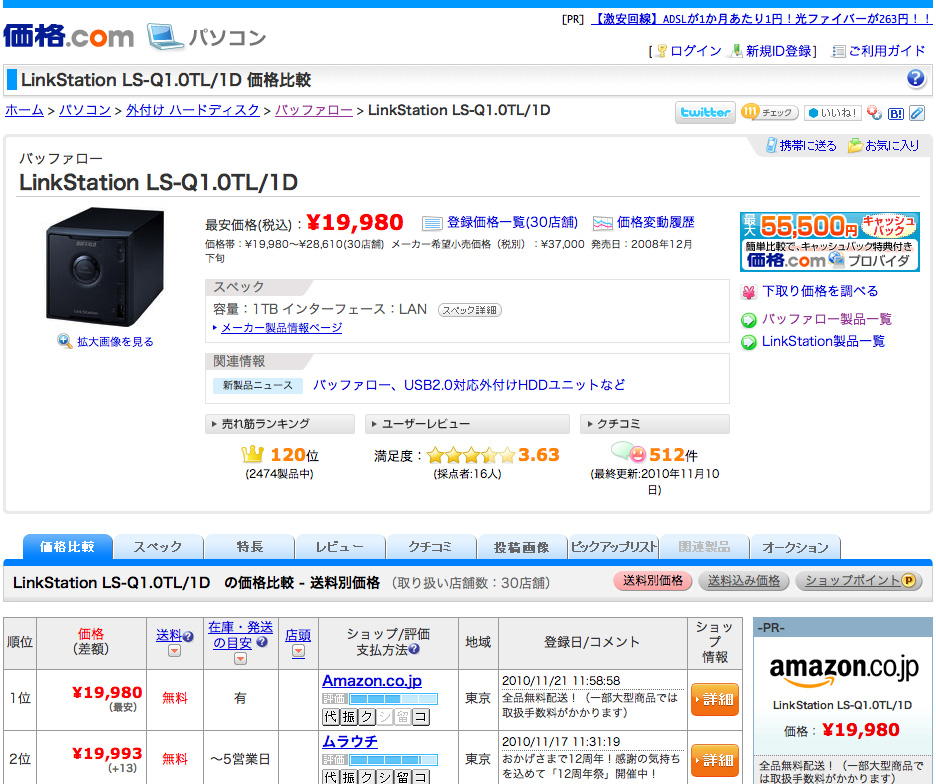Click the コ payment icon in the Amazon.co.jp row
936x784 pixels.
pyautogui.click(x=421, y=717)
